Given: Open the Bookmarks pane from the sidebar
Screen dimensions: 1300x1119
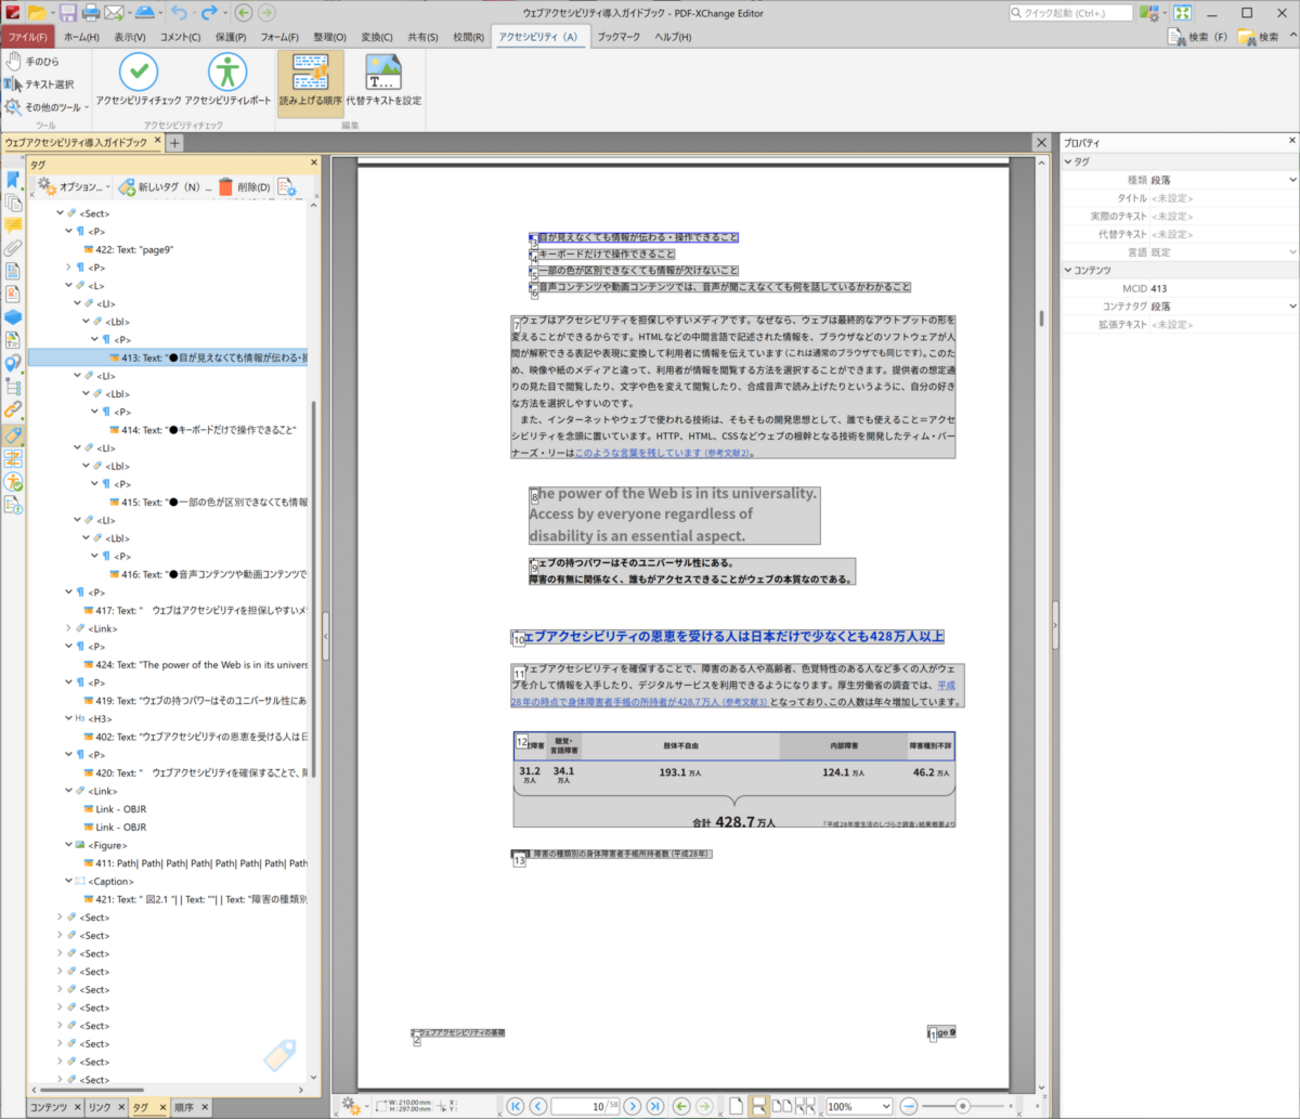Looking at the screenshot, I should pyautogui.click(x=13, y=180).
